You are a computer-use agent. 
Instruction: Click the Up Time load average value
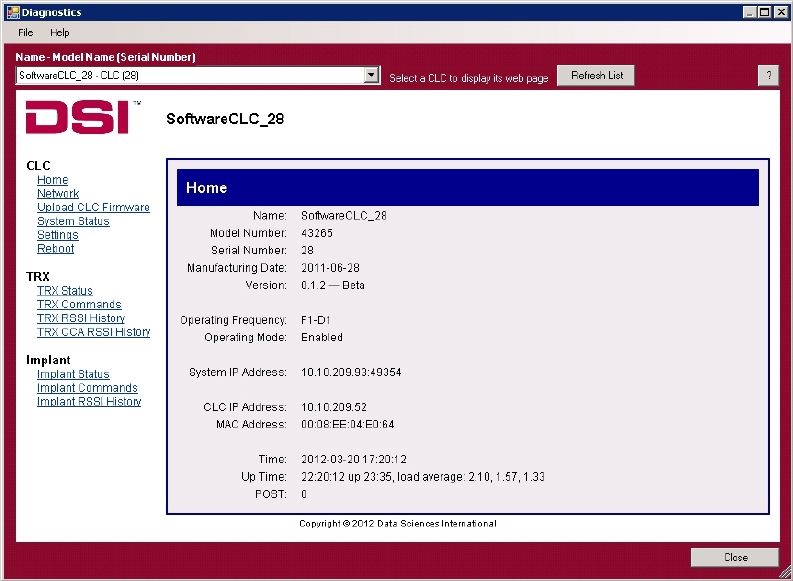pos(423,477)
